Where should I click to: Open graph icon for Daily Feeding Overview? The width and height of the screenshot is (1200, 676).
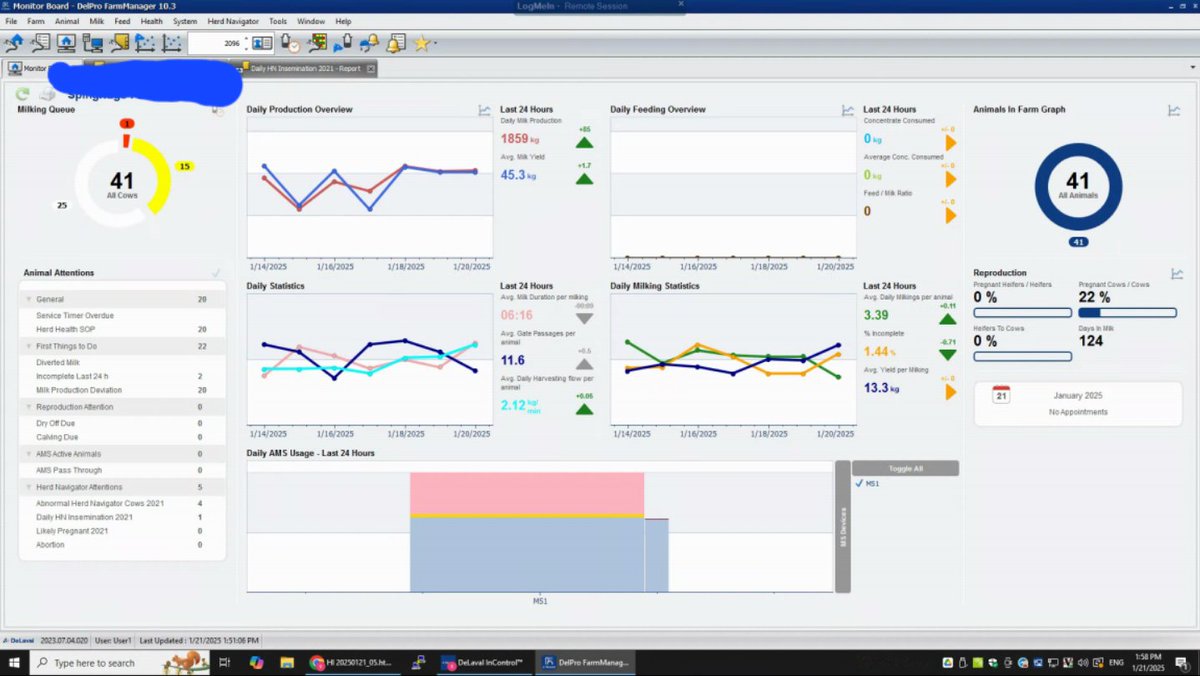pos(848,110)
